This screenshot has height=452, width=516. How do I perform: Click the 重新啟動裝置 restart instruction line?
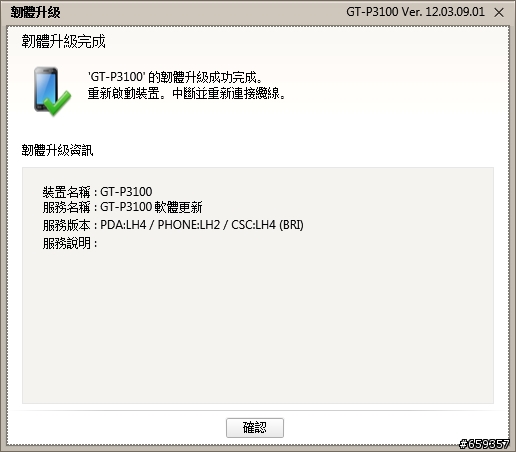(186, 94)
